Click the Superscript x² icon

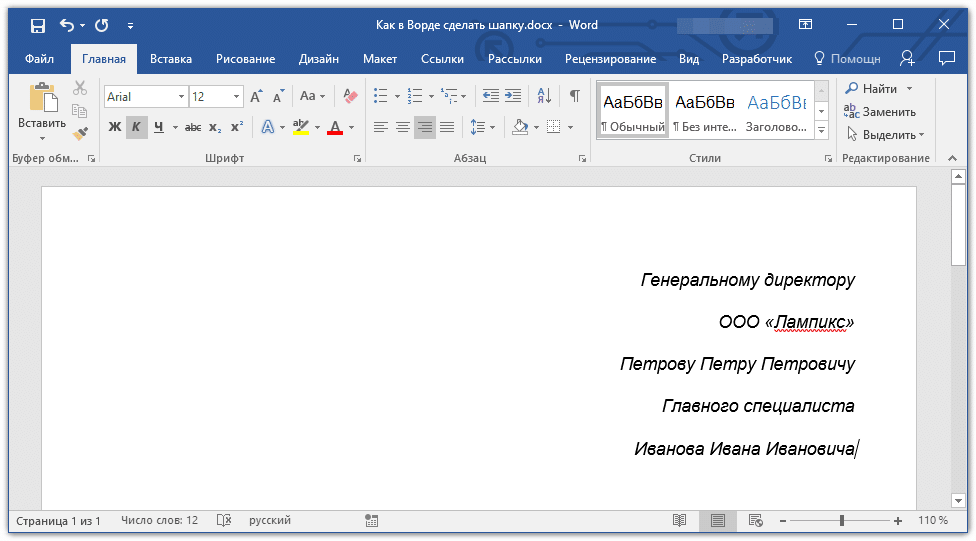pyautogui.click(x=237, y=127)
